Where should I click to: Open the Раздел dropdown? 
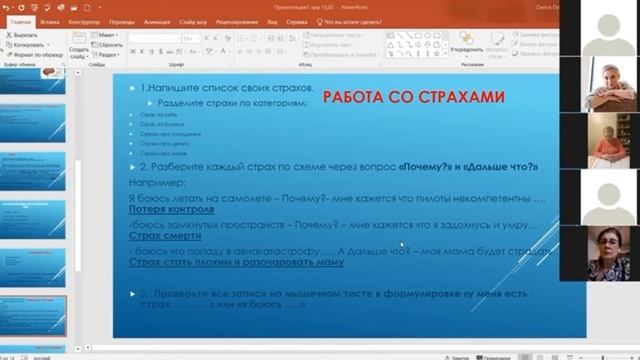(106, 54)
